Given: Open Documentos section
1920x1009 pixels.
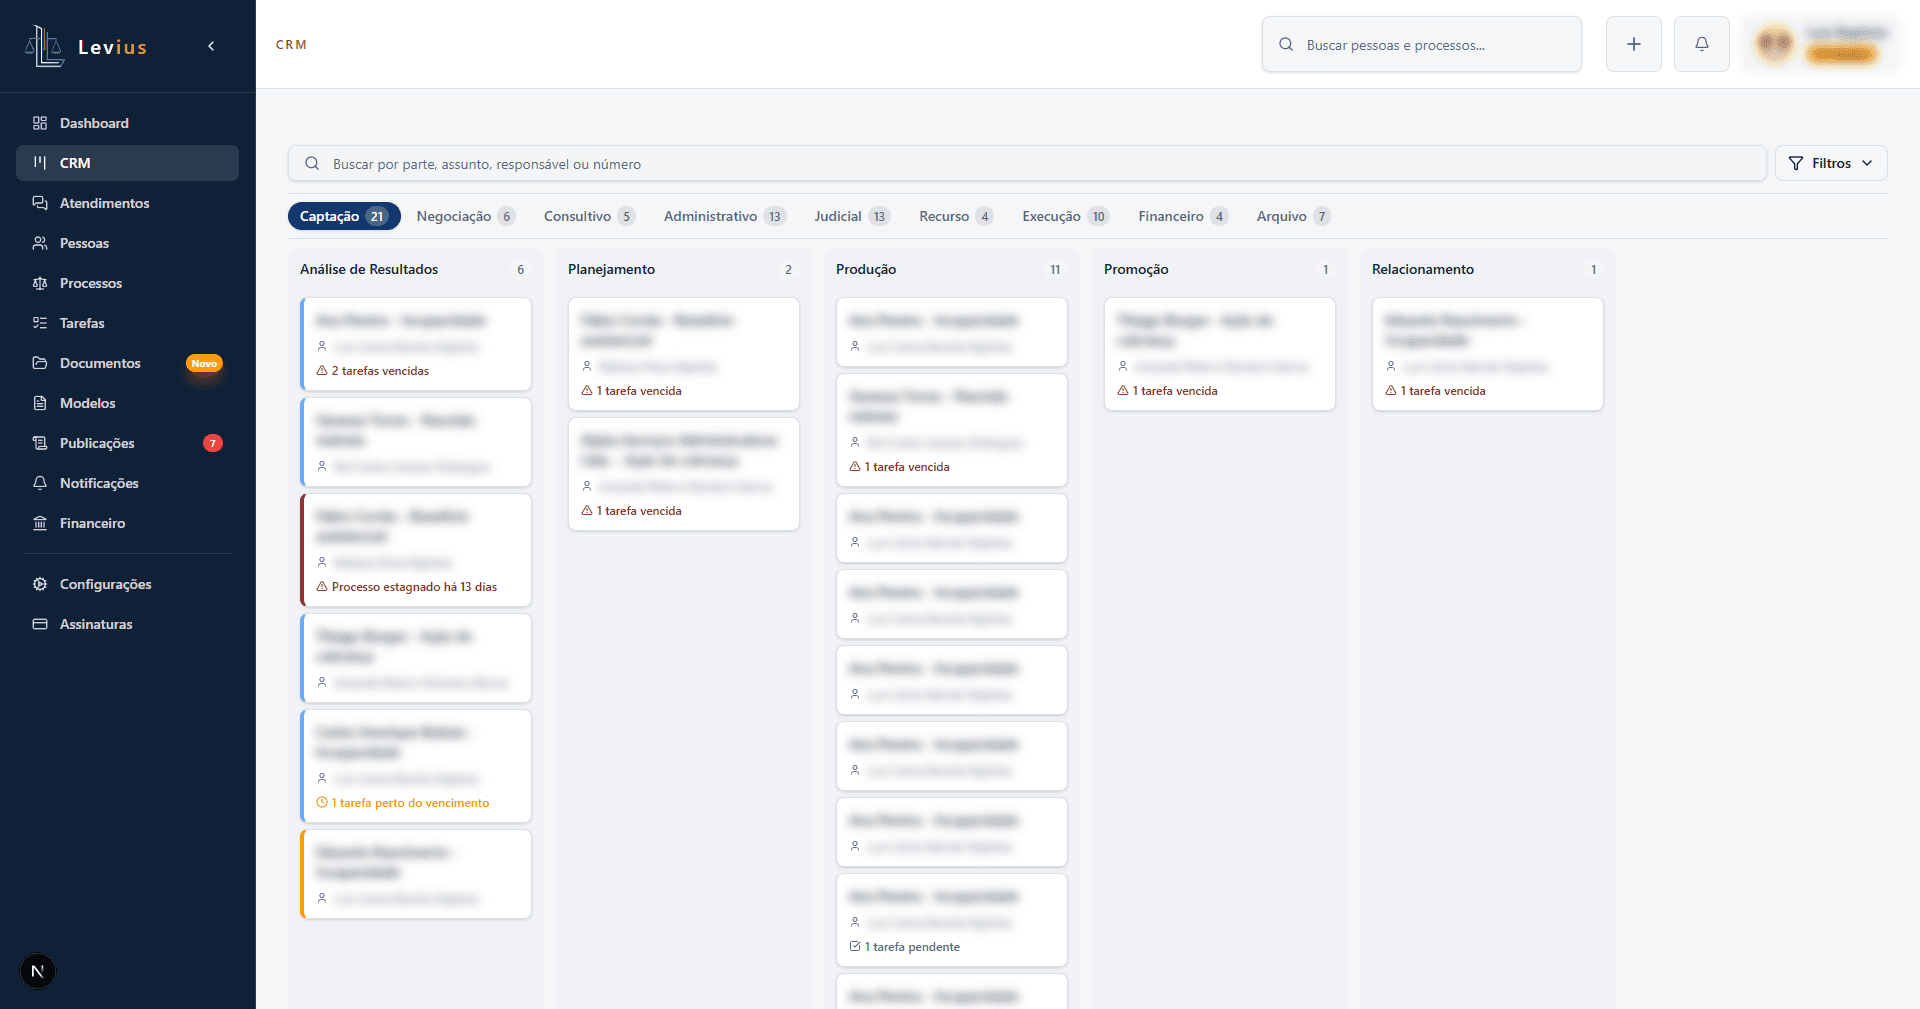Looking at the screenshot, I should click(x=127, y=363).
